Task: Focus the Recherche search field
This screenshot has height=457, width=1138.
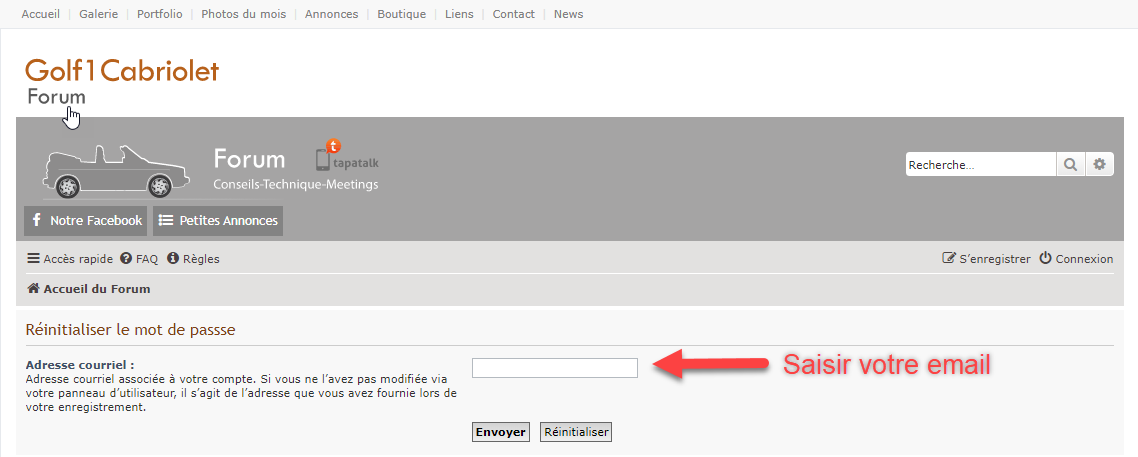Action: tap(980, 165)
